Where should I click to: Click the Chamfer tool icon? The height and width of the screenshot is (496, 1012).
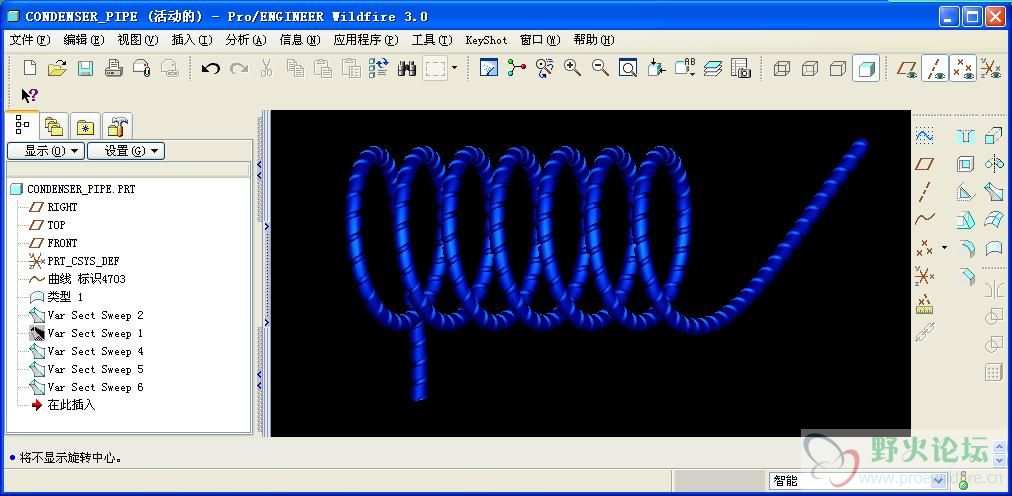coord(966,276)
